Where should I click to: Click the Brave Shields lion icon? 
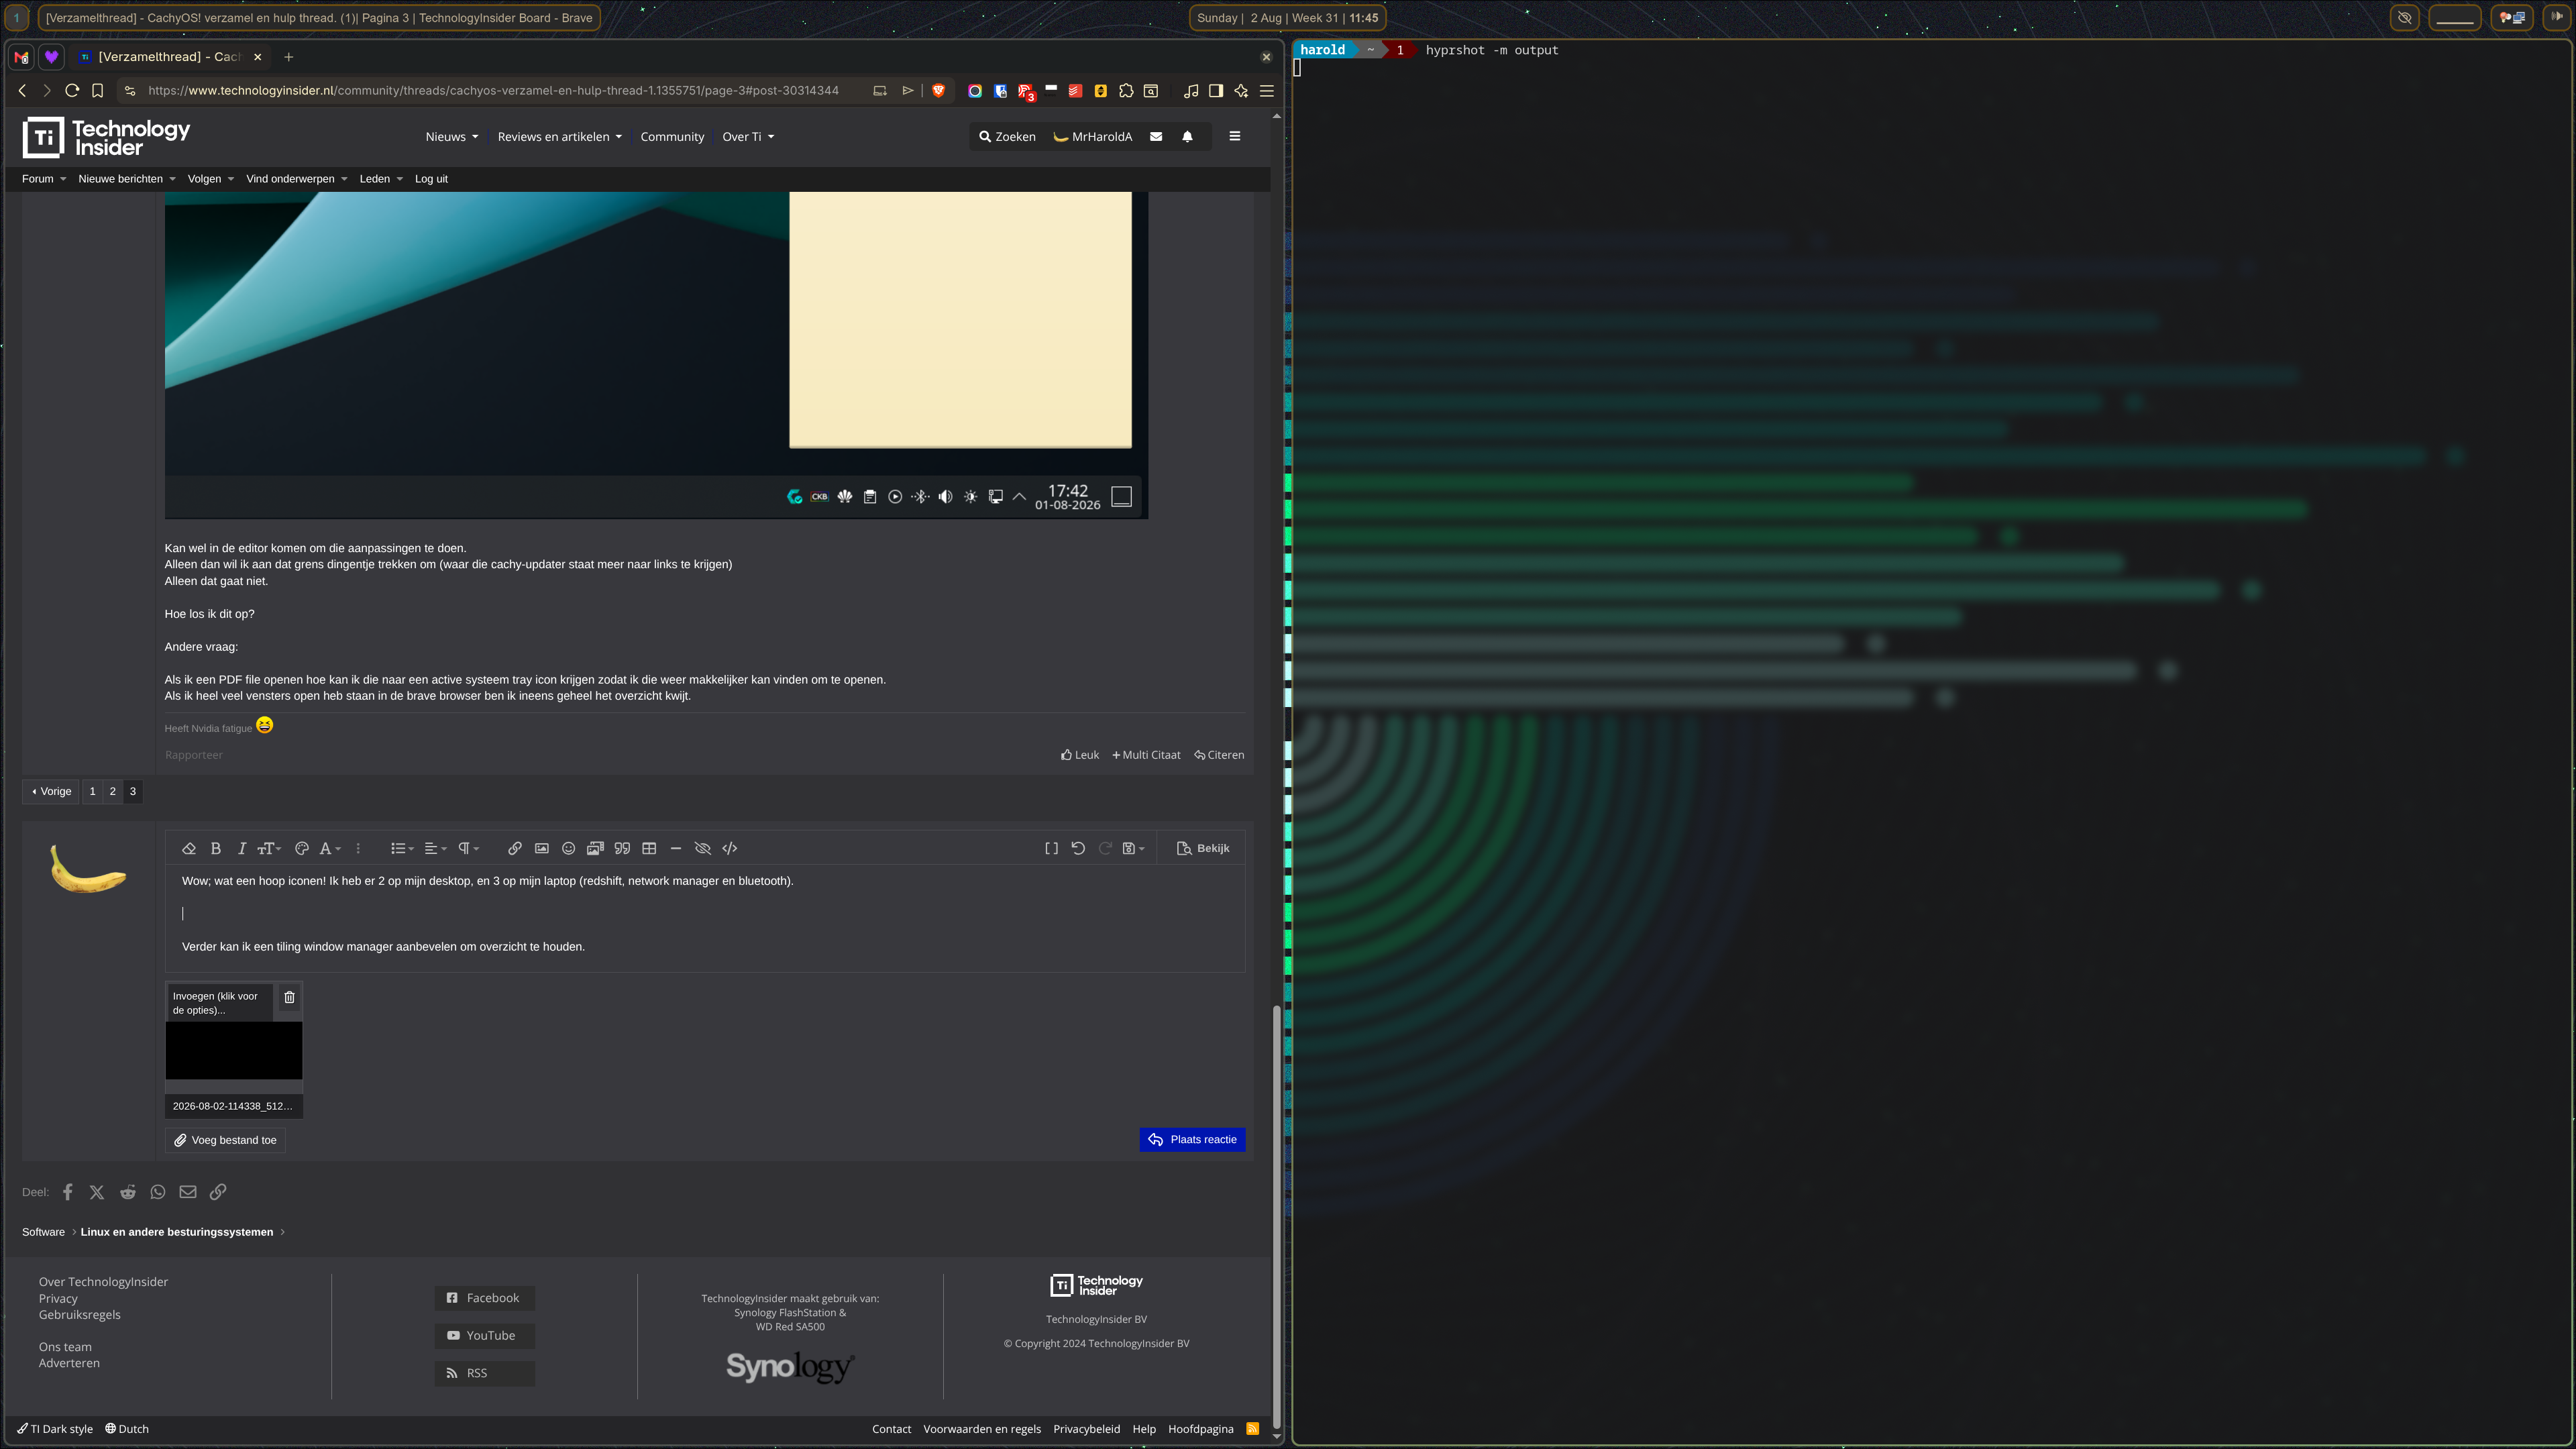[x=938, y=91]
